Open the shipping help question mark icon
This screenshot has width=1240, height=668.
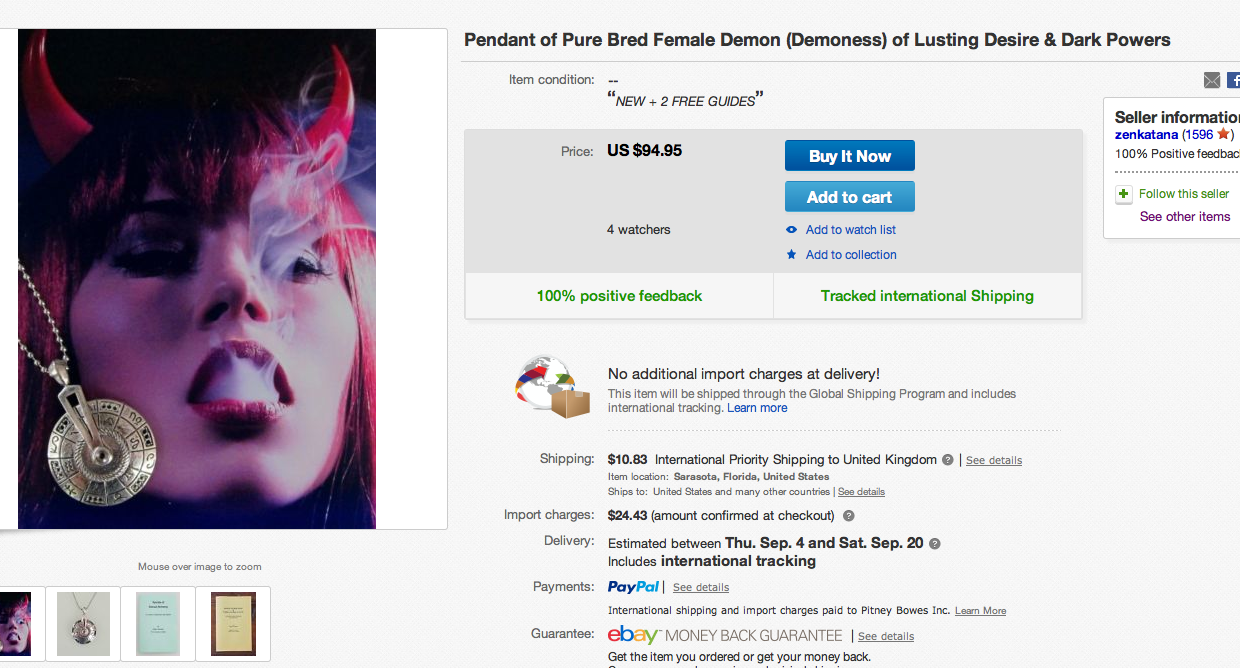click(947, 460)
